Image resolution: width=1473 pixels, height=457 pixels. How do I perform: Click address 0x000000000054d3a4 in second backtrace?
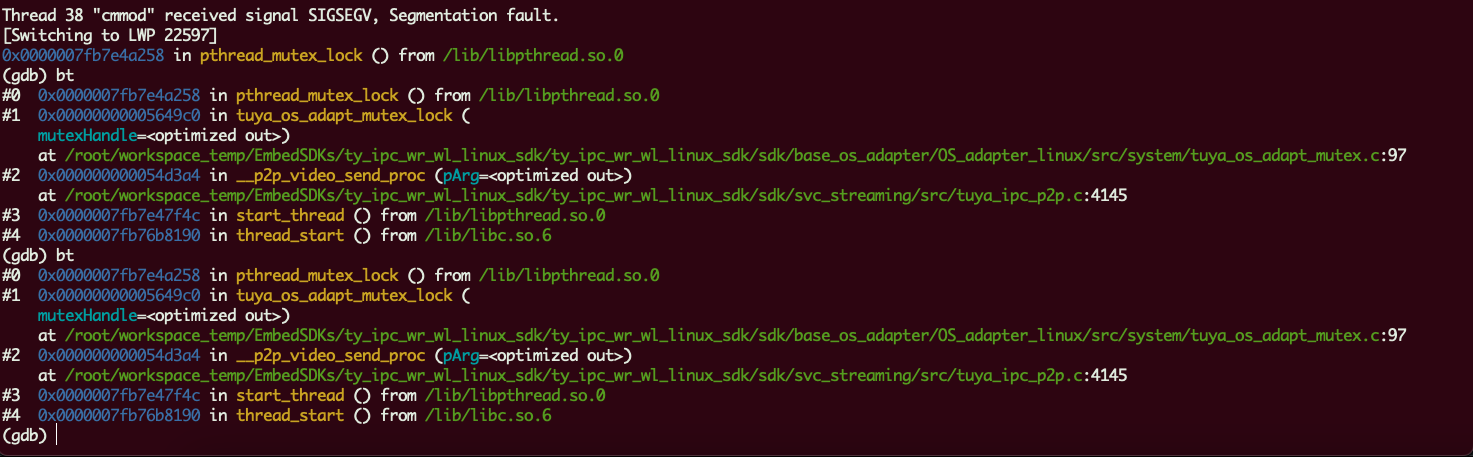(120, 356)
